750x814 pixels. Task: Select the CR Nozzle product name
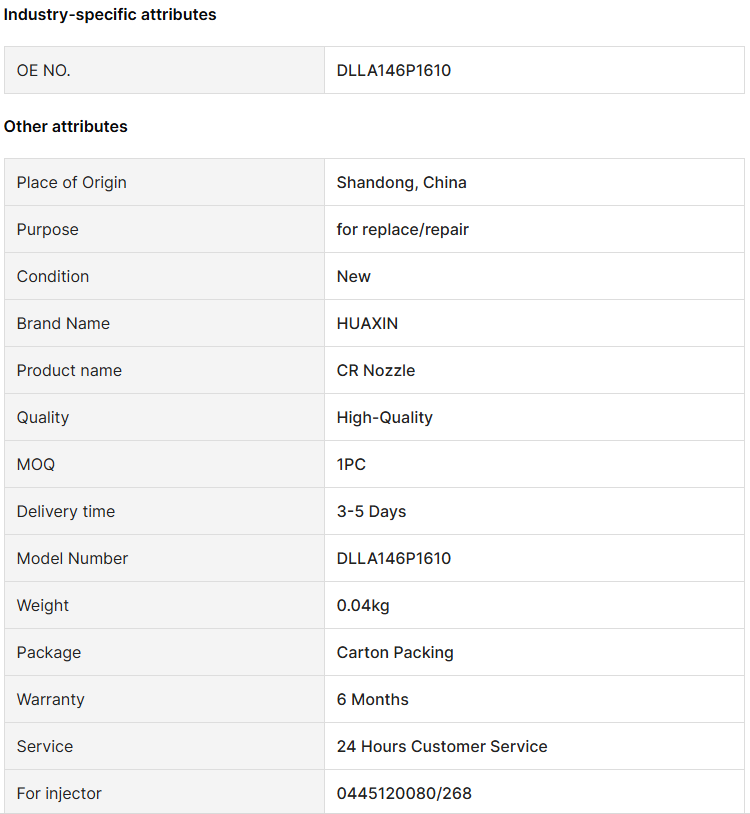[x=375, y=370]
